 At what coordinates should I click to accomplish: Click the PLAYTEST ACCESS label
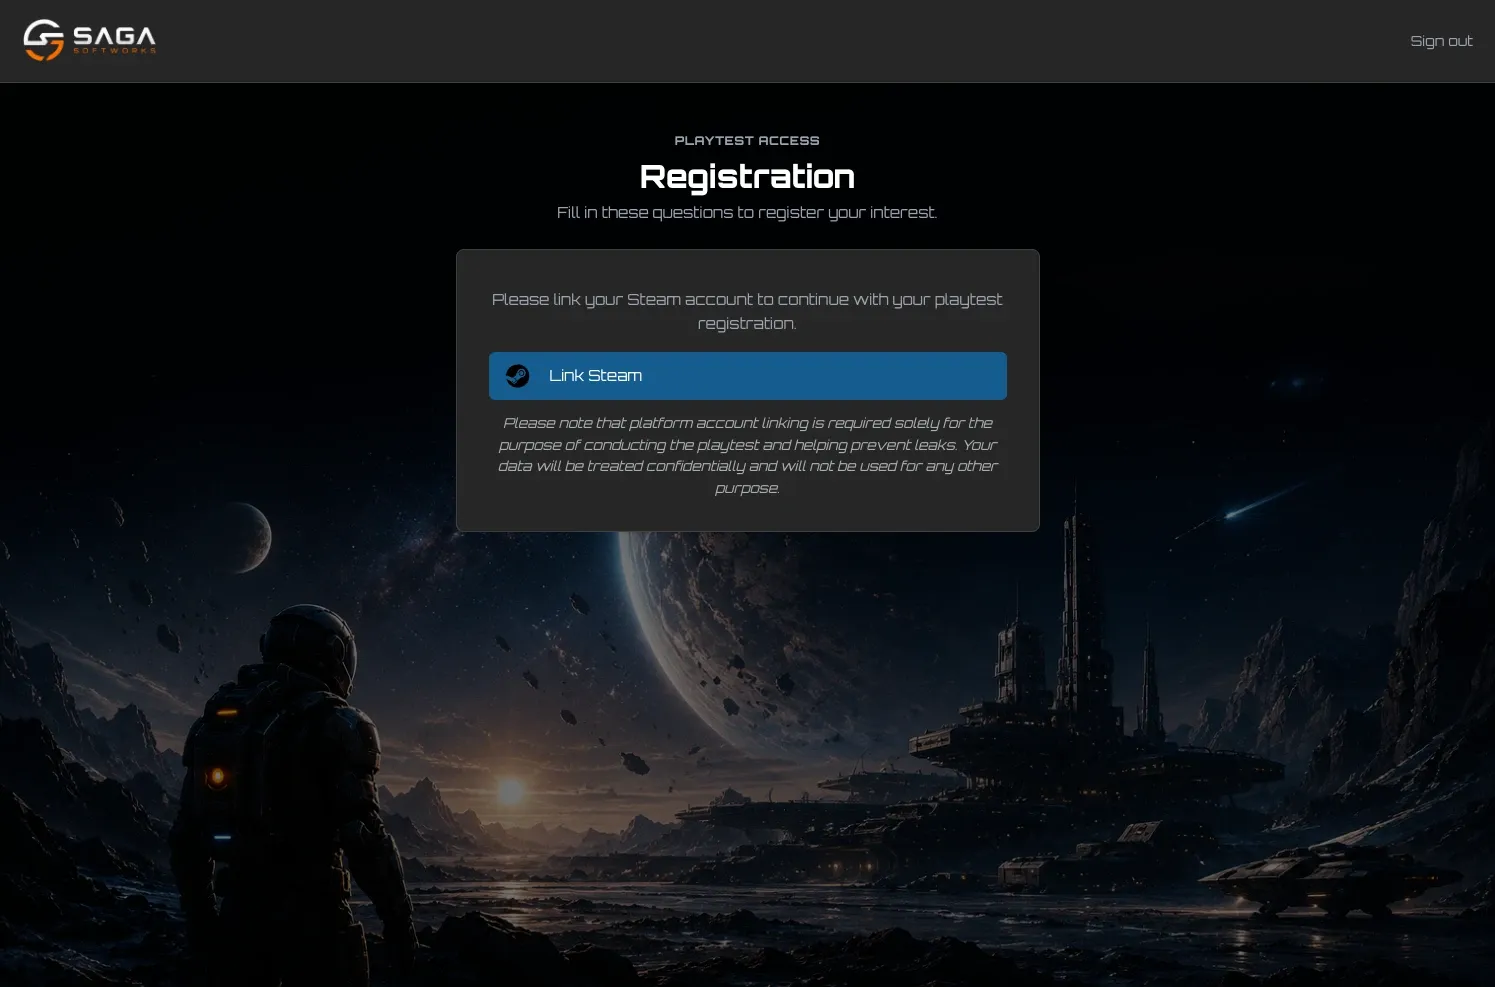click(x=747, y=141)
